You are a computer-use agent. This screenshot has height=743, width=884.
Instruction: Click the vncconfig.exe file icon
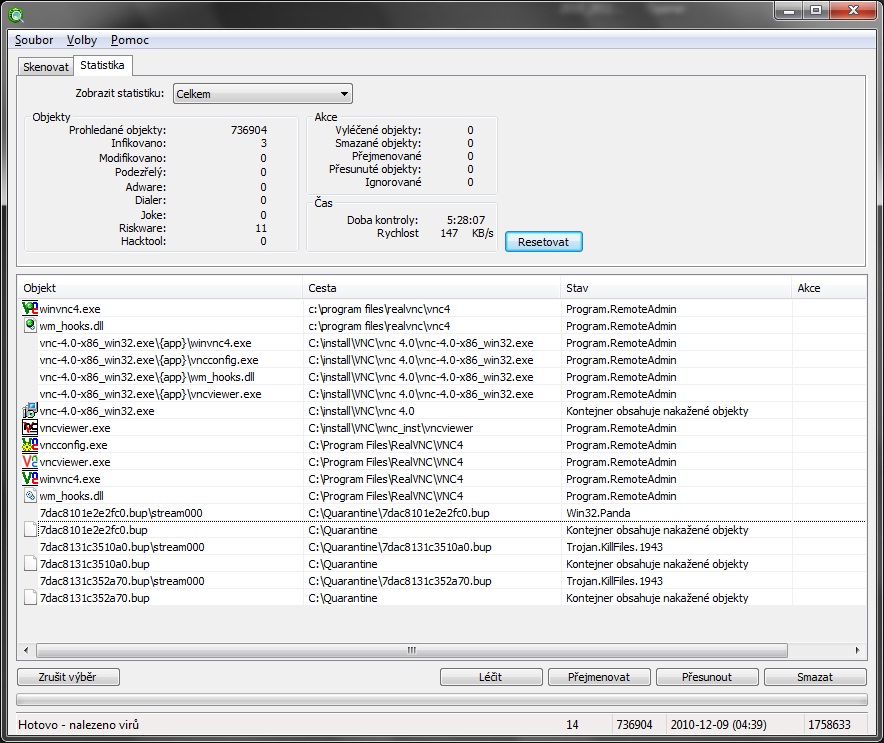tap(30, 445)
